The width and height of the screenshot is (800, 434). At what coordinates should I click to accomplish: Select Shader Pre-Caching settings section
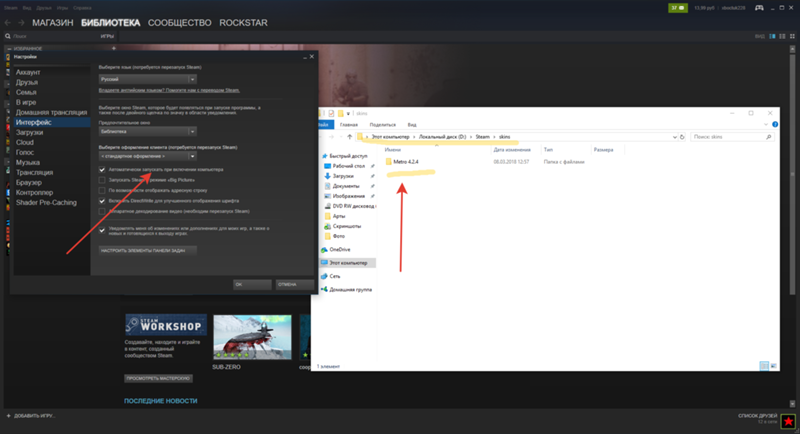46,202
